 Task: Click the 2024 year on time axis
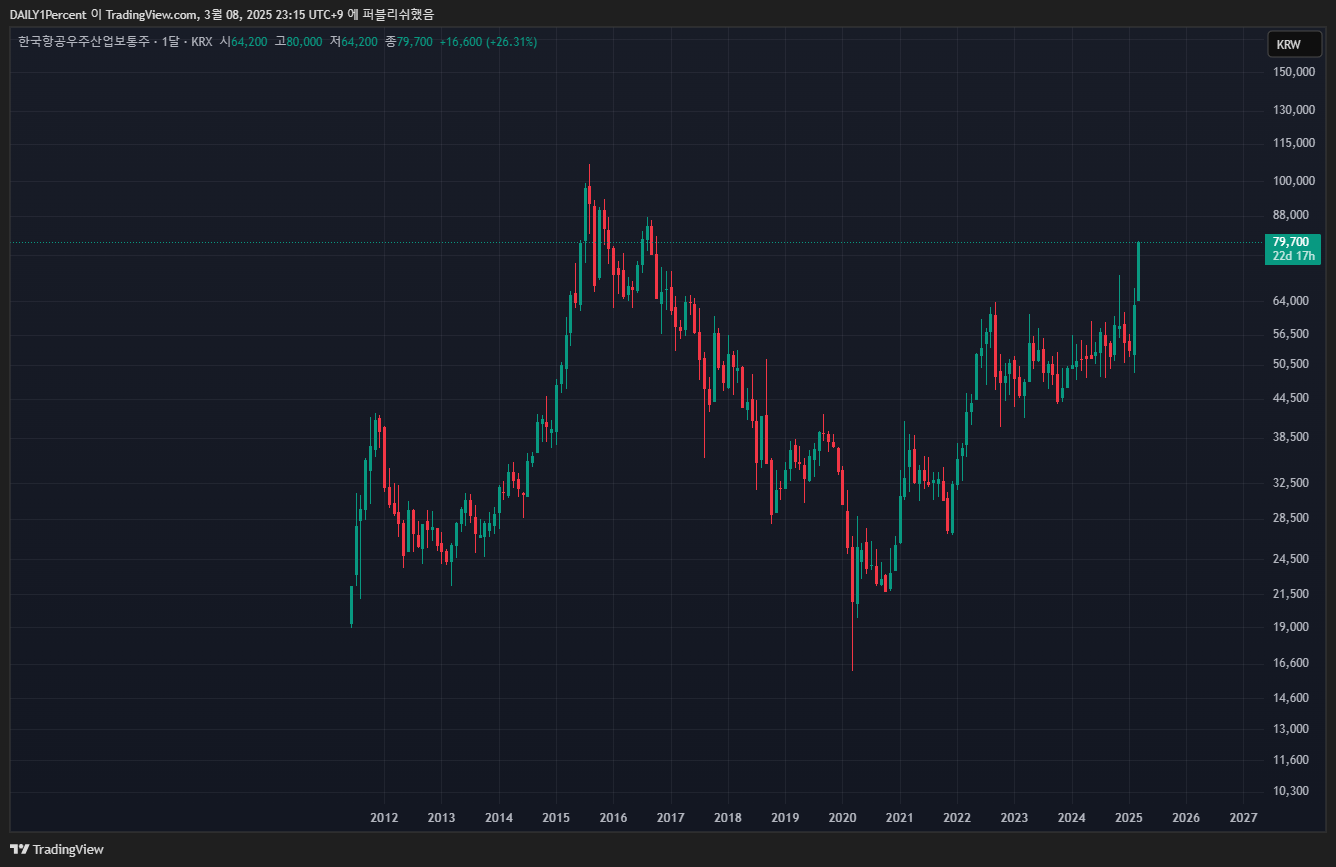[1071, 818]
